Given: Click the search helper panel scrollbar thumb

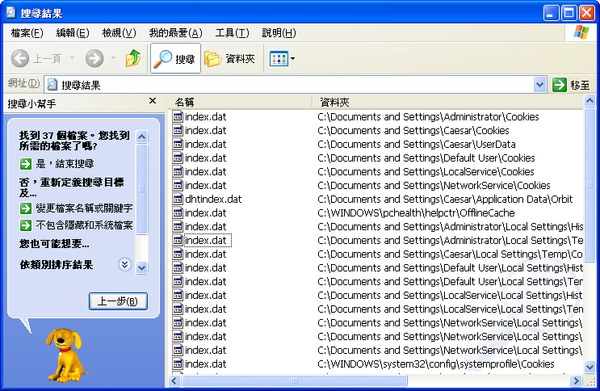Looking at the screenshot, I should (x=142, y=189).
